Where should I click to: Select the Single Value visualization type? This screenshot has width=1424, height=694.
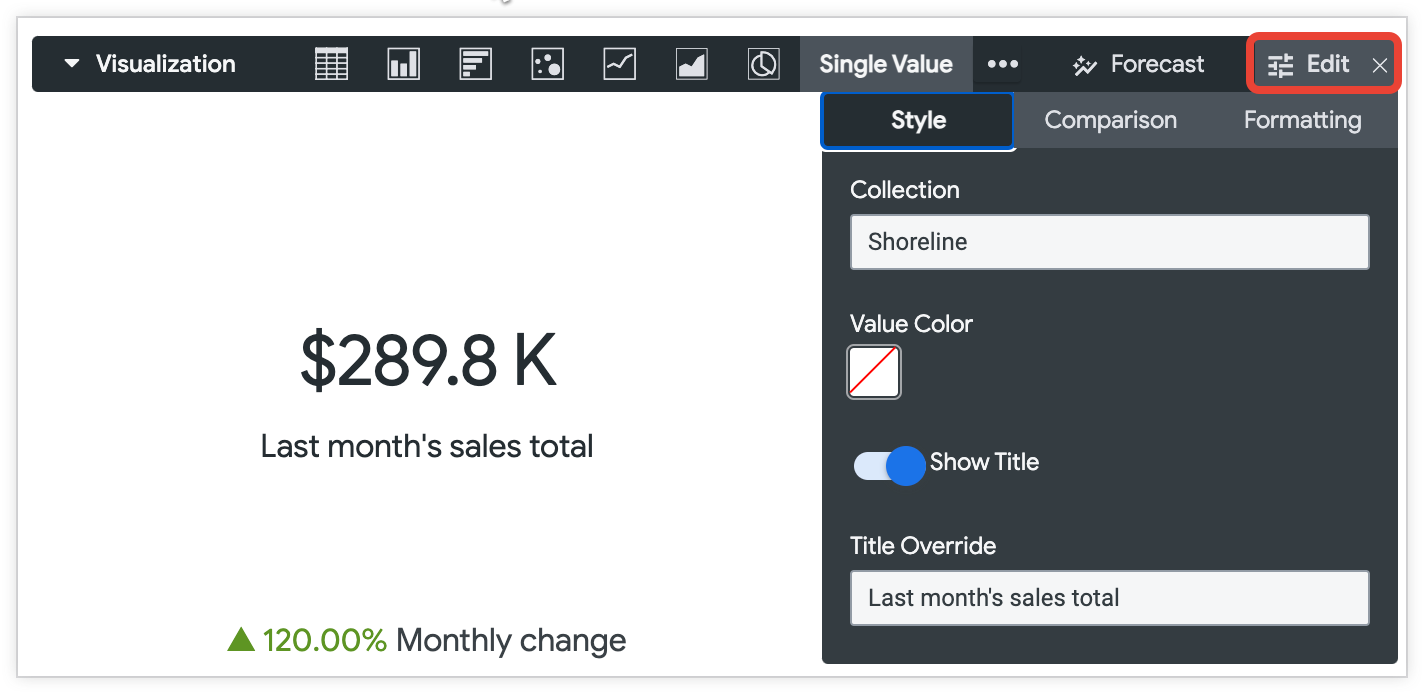click(x=886, y=63)
